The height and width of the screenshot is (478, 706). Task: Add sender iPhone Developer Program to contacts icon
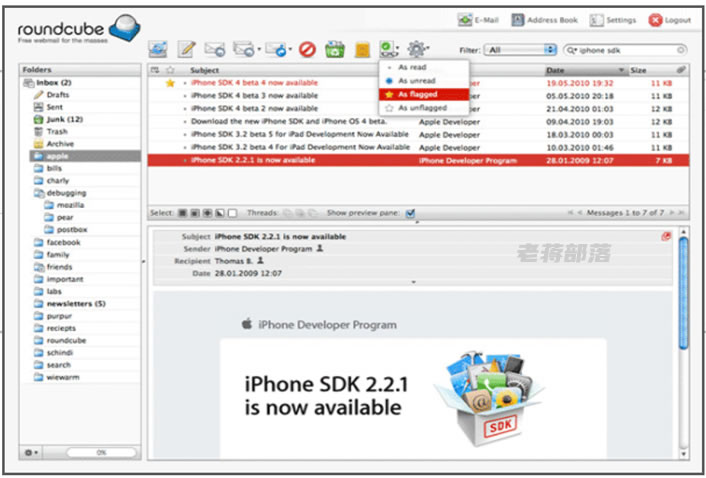(x=320, y=248)
